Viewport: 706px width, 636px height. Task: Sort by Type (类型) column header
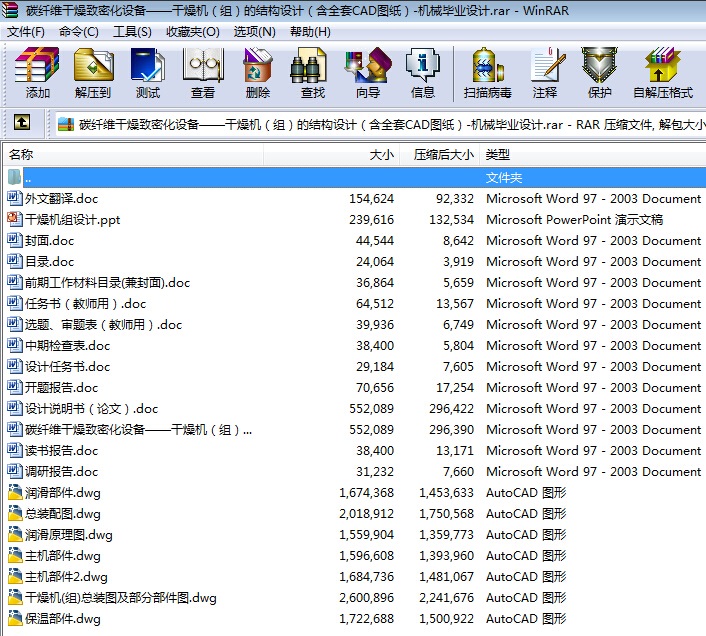[593, 155]
